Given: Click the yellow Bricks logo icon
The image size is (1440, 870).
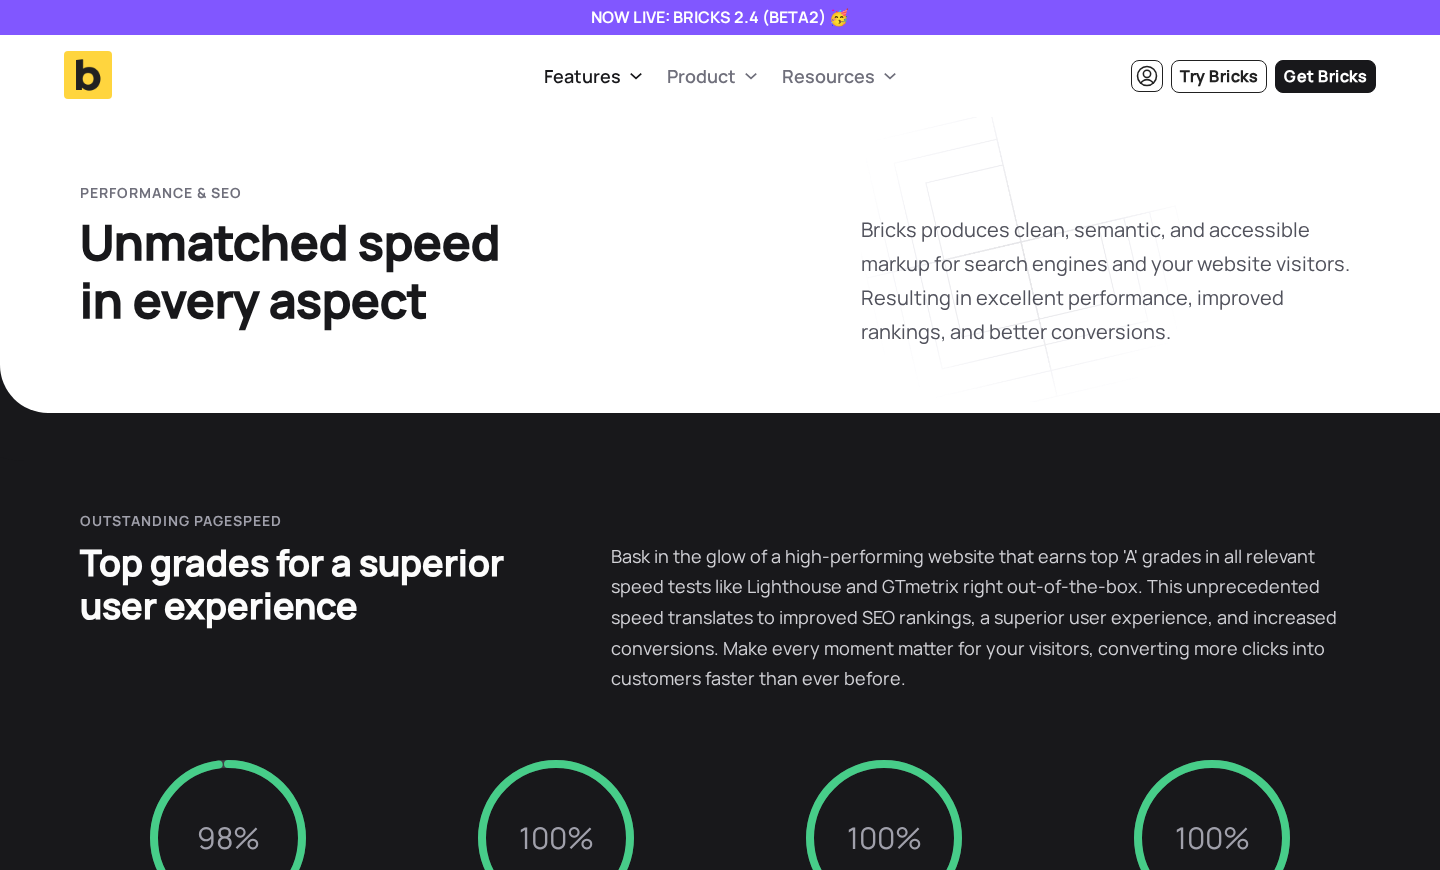Looking at the screenshot, I should pos(88,75).
